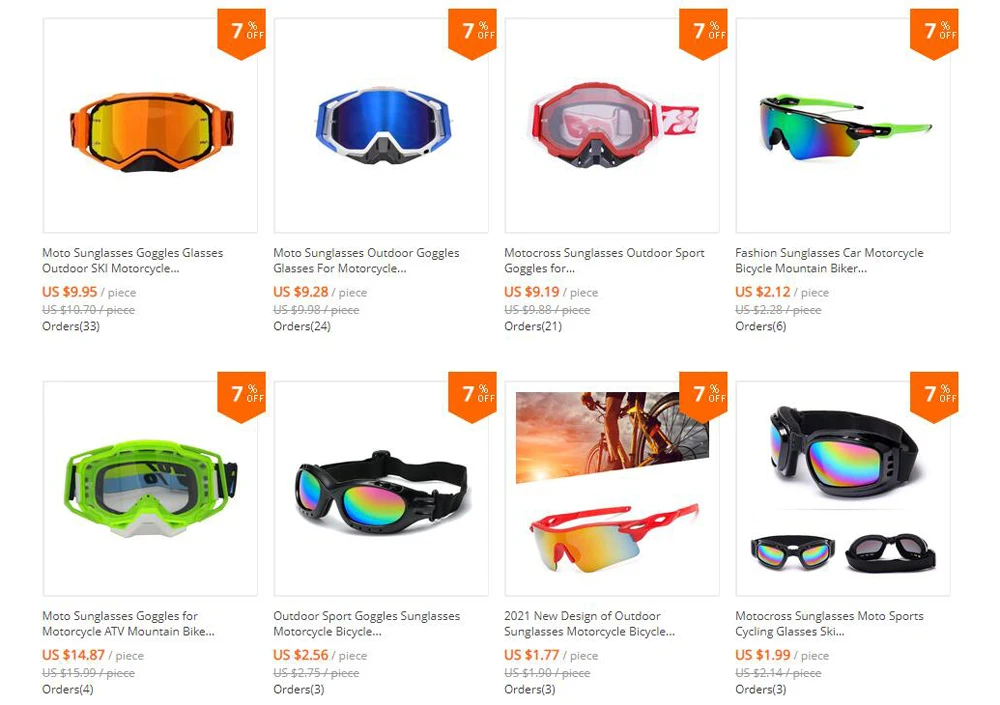
Task: Open 'Moto Sunglasses Goggles for Motorcycle ATV' title
Action: tap(128, 623)
